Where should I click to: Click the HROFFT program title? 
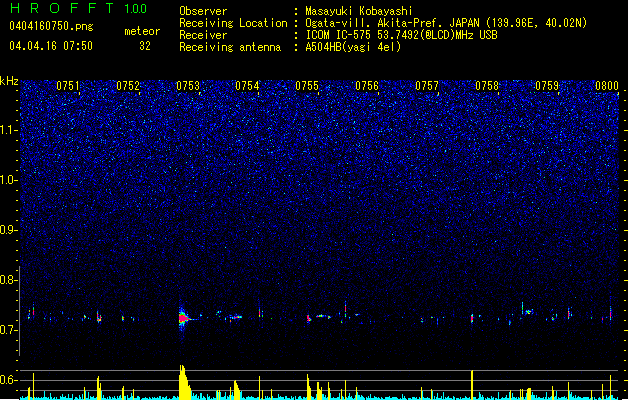click(63, 8)
